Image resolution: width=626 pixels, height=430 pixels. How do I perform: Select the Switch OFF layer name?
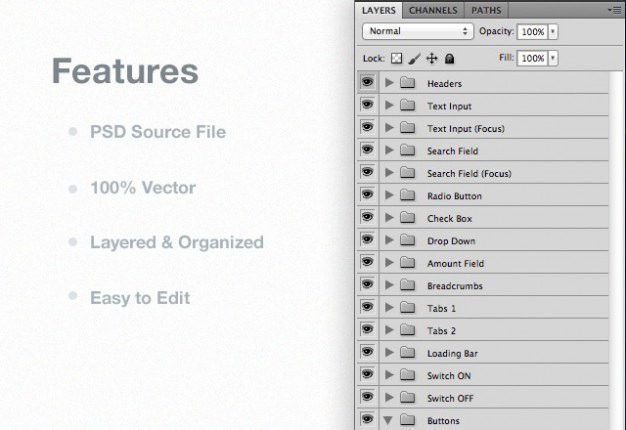(450, 398)
